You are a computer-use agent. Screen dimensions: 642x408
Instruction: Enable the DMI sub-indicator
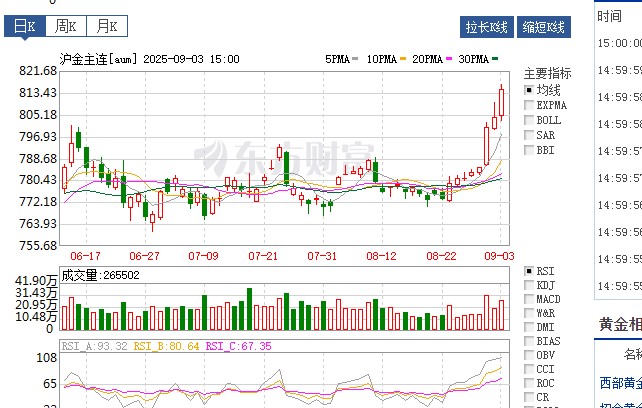pos(529,327)
